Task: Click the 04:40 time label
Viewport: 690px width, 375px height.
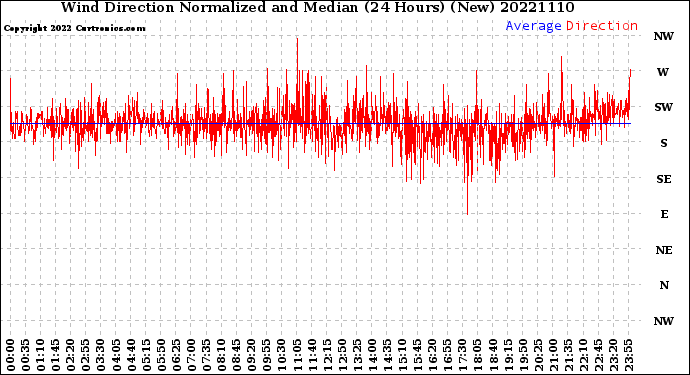Action: [131, 356]
